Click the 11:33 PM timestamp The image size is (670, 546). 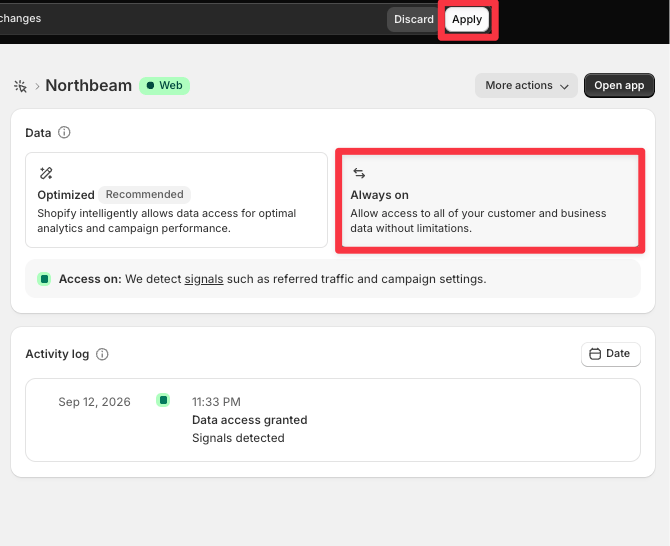pos(216,402)
